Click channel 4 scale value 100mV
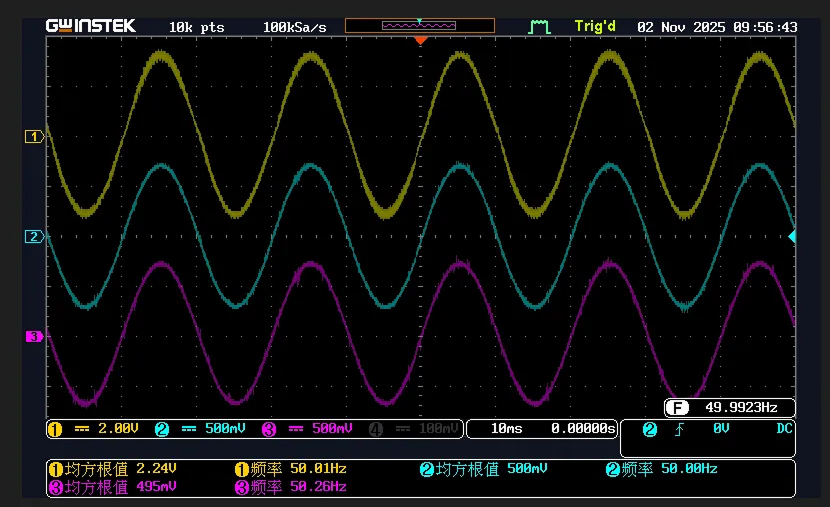 point(439,429)
